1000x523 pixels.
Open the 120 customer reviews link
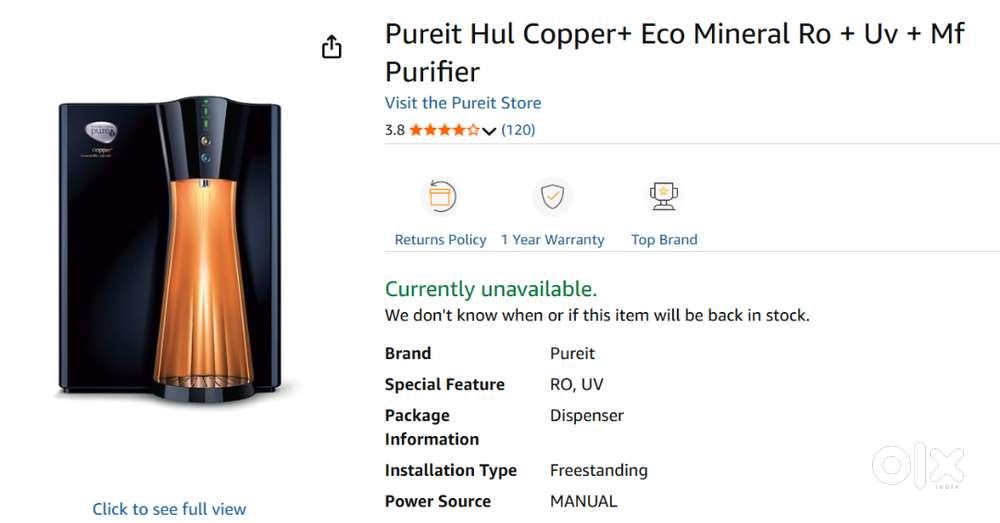pos(518,130)
